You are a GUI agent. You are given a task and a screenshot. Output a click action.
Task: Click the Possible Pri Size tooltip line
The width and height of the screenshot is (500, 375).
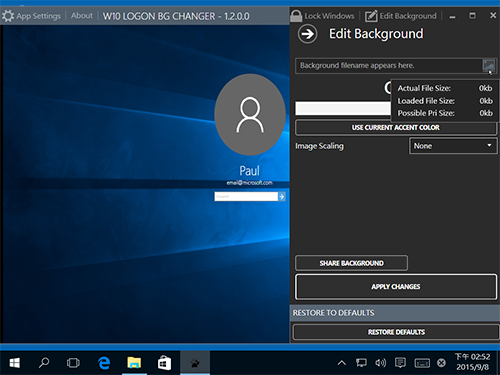[445, 113]
